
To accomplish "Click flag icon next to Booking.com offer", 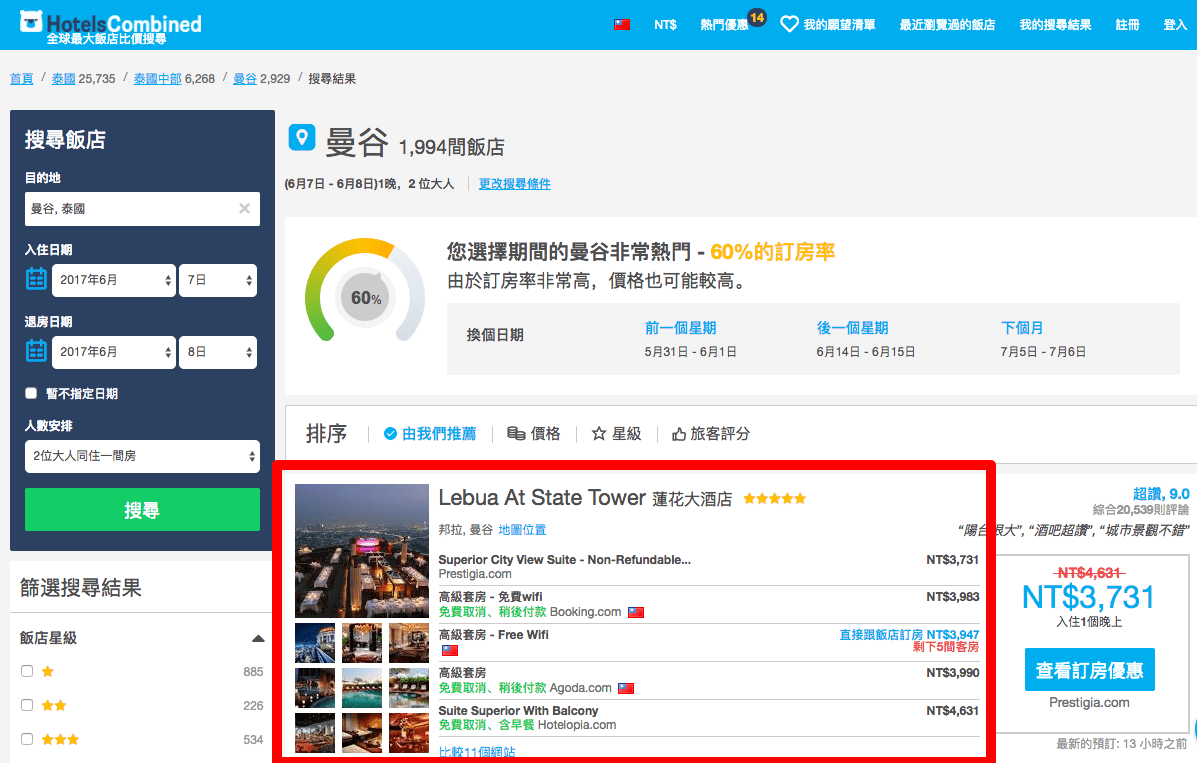I will click(x=636, y=612).
